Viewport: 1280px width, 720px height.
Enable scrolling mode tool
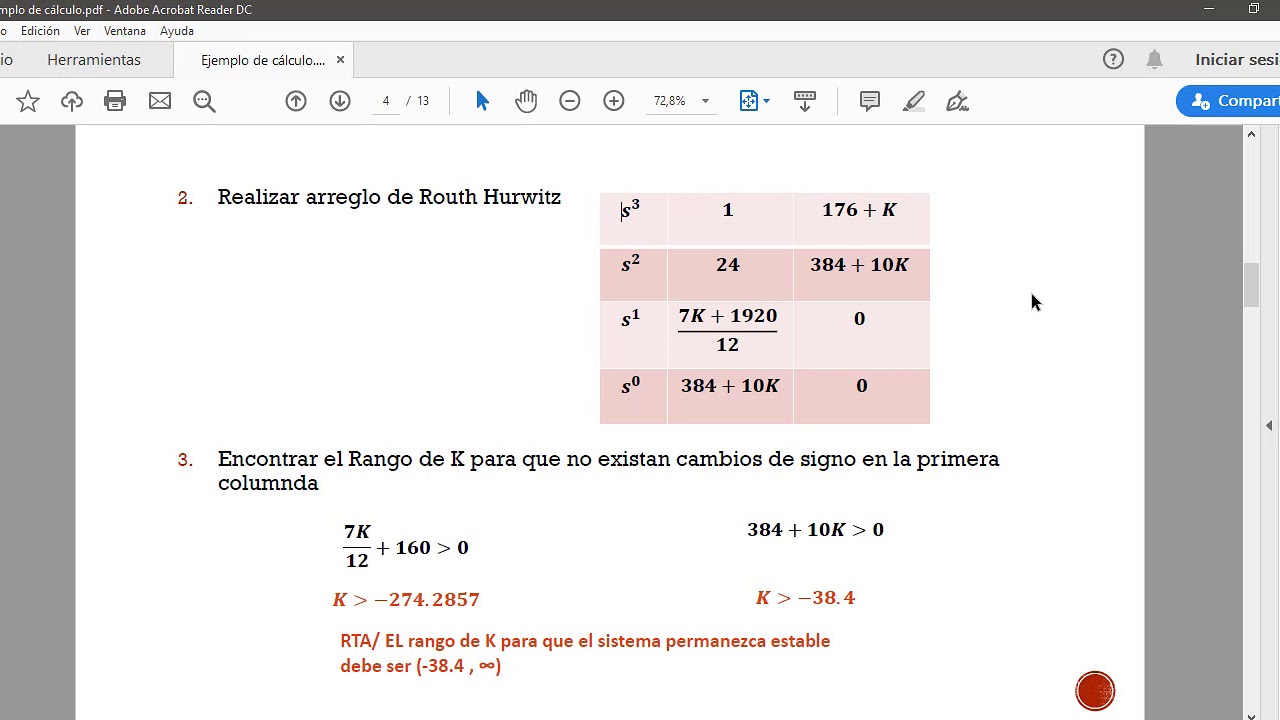click(x=805, y=101)
